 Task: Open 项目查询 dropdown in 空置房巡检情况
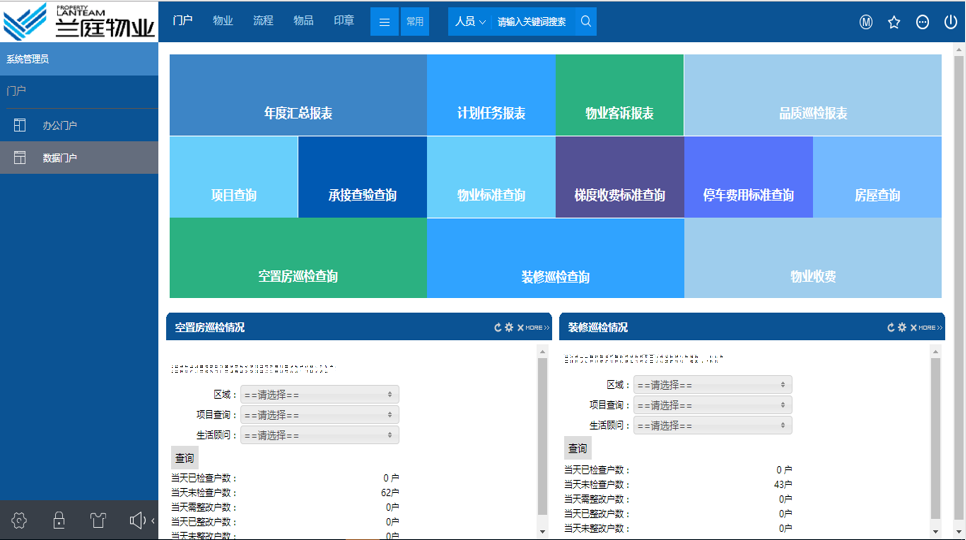[x=320, y=415]
